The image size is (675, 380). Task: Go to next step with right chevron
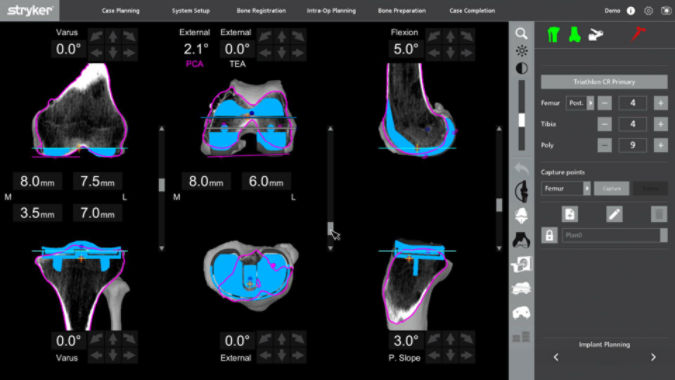(653, 357)
